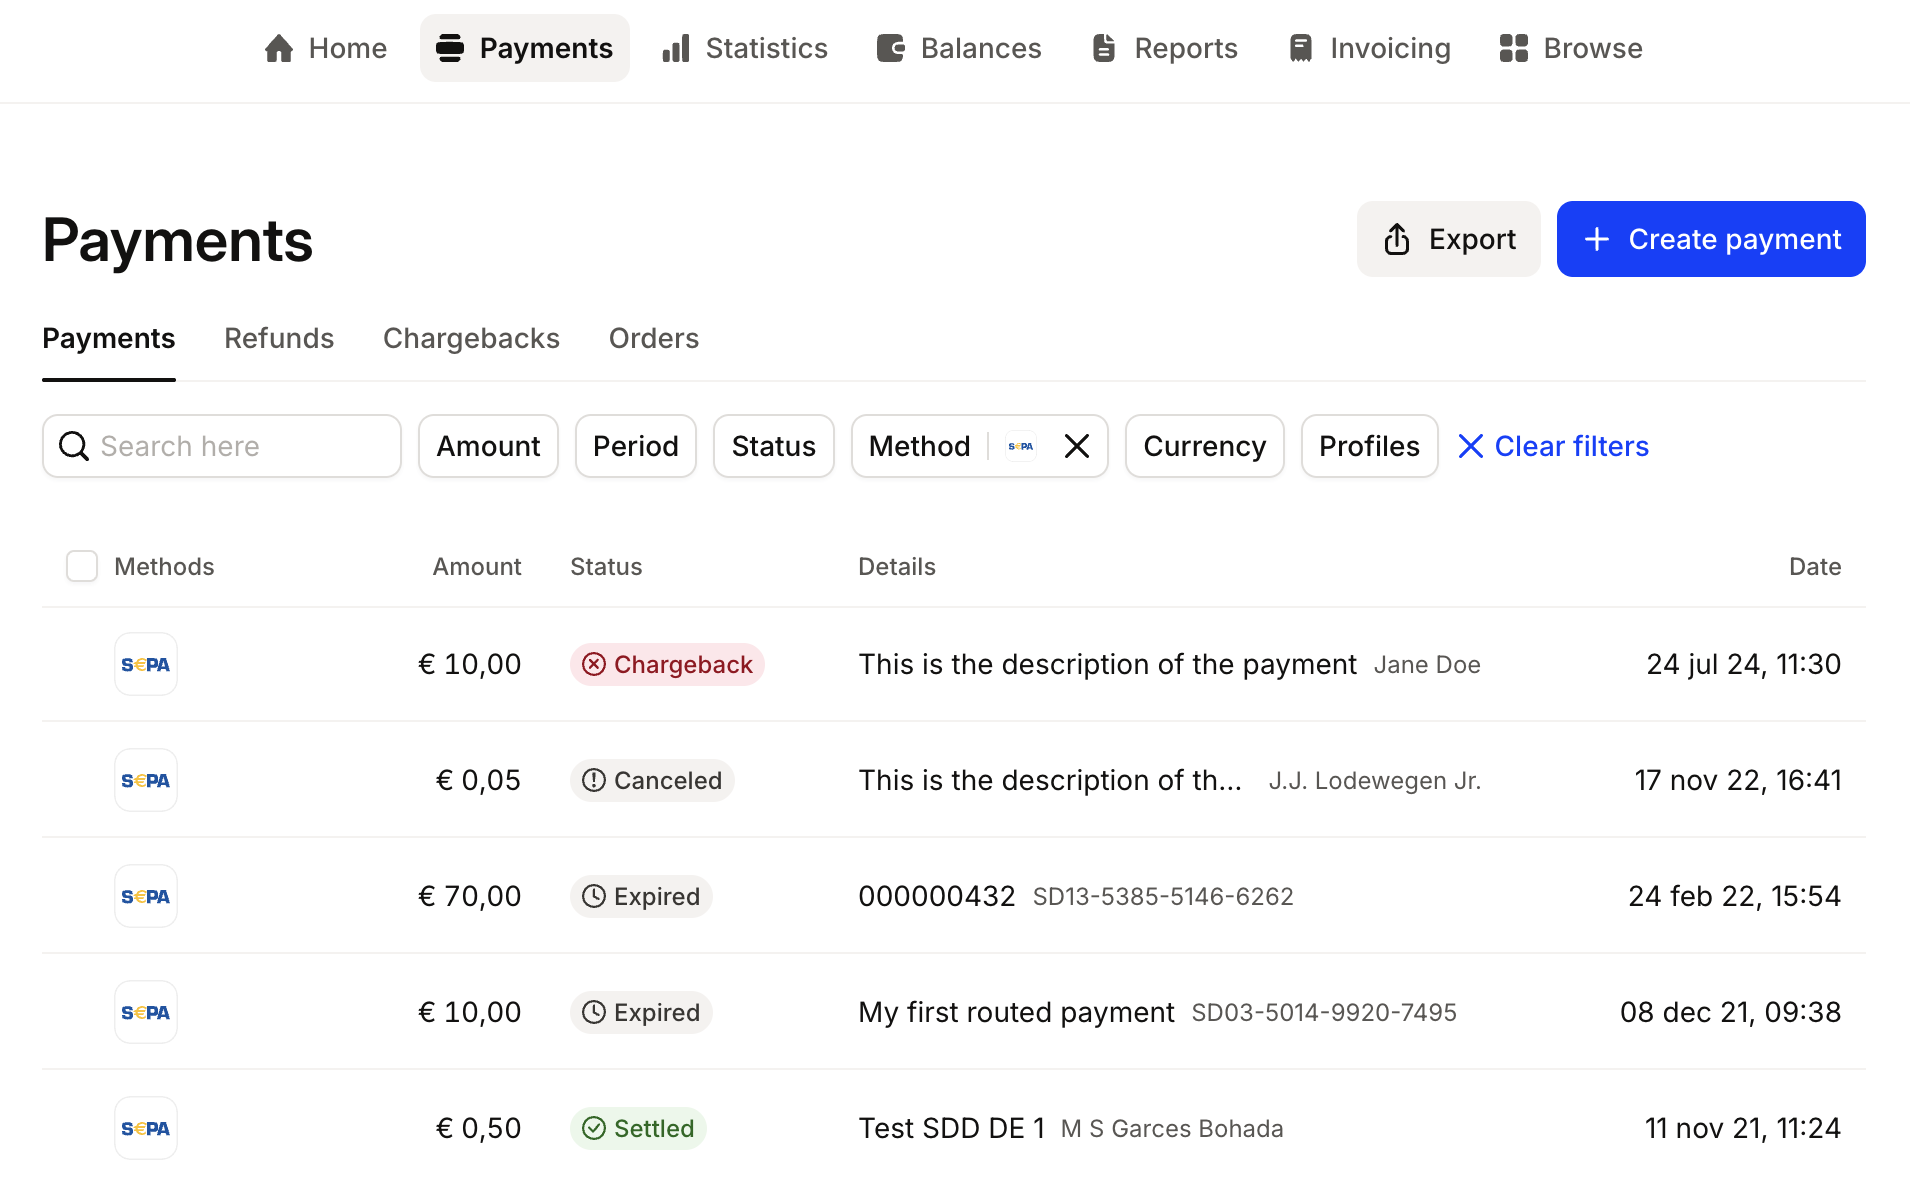Image resolution: width=1910 pixels, height=1180 pixels.
Task: Focus the Search here input field
Action: (240, 446)
